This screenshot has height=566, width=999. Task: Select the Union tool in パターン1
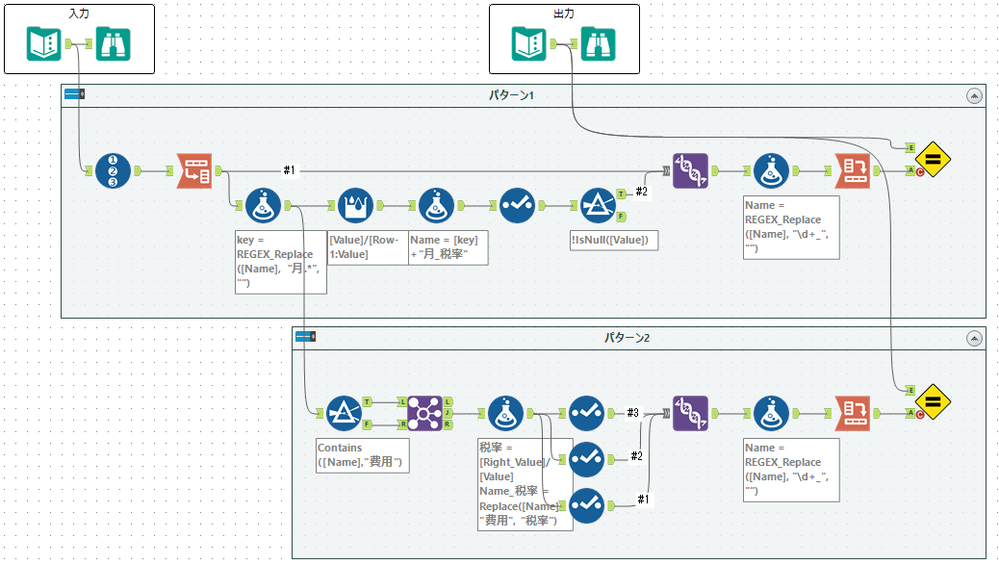click(691, 171)
